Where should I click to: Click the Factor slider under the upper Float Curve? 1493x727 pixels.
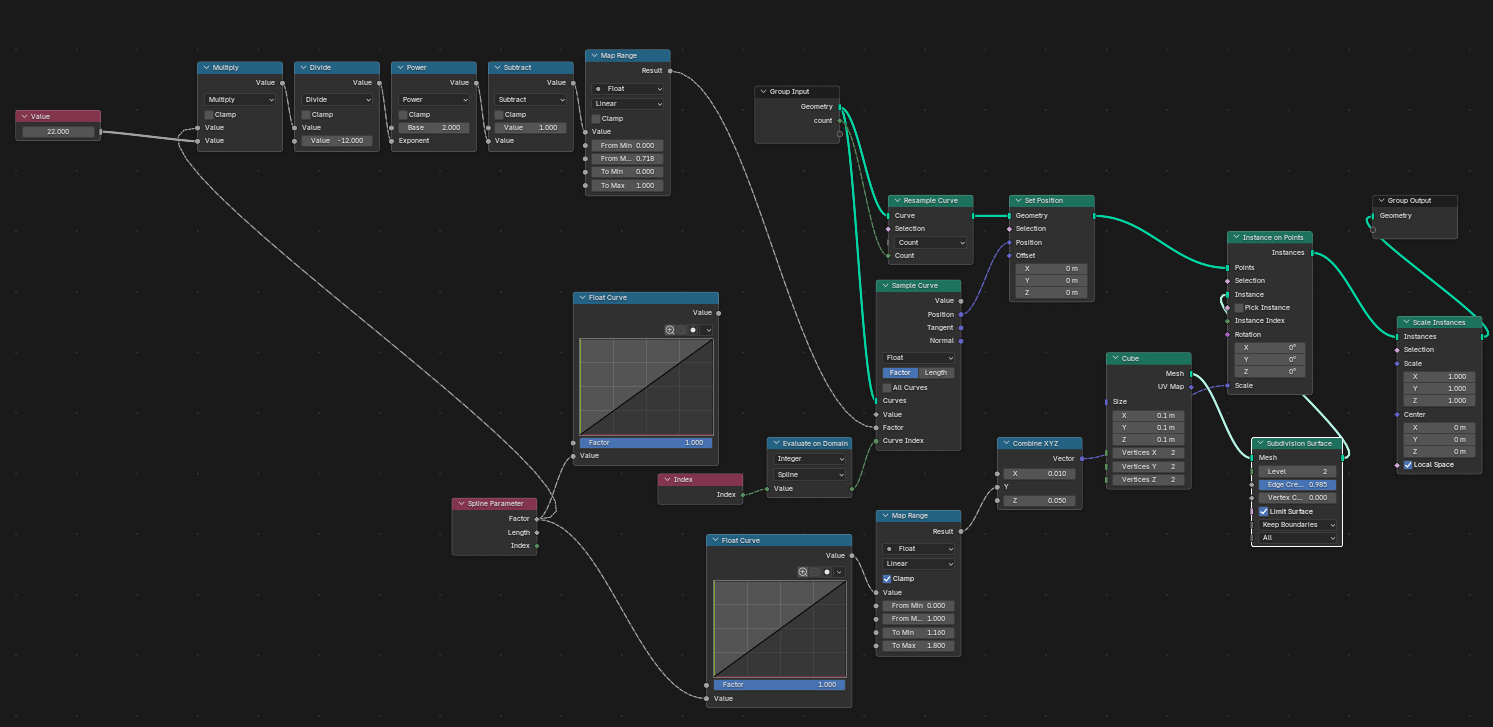646,442
